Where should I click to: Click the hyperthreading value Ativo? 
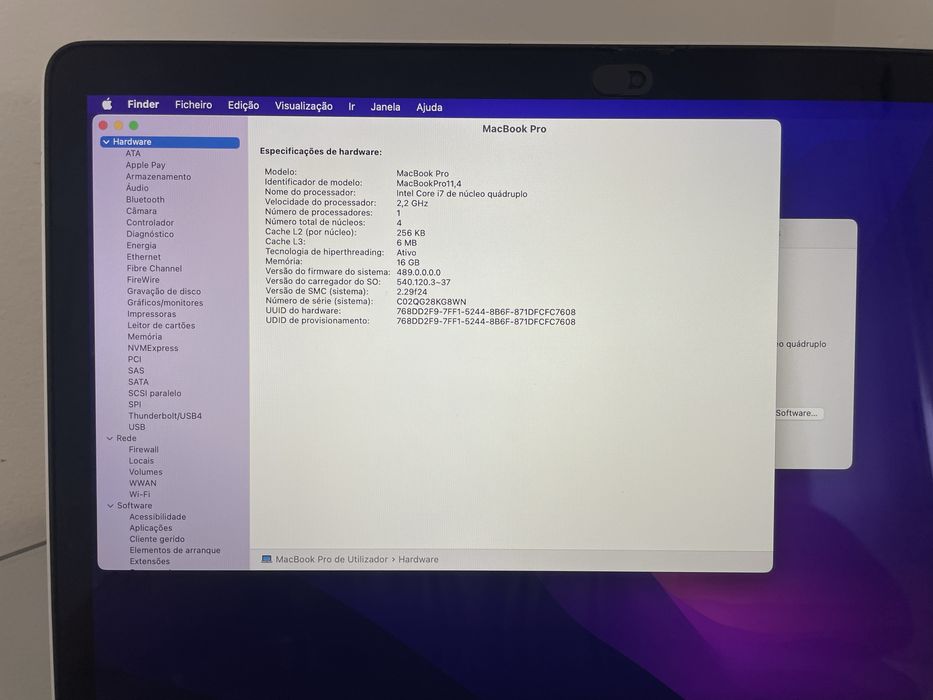pos(406,252)
